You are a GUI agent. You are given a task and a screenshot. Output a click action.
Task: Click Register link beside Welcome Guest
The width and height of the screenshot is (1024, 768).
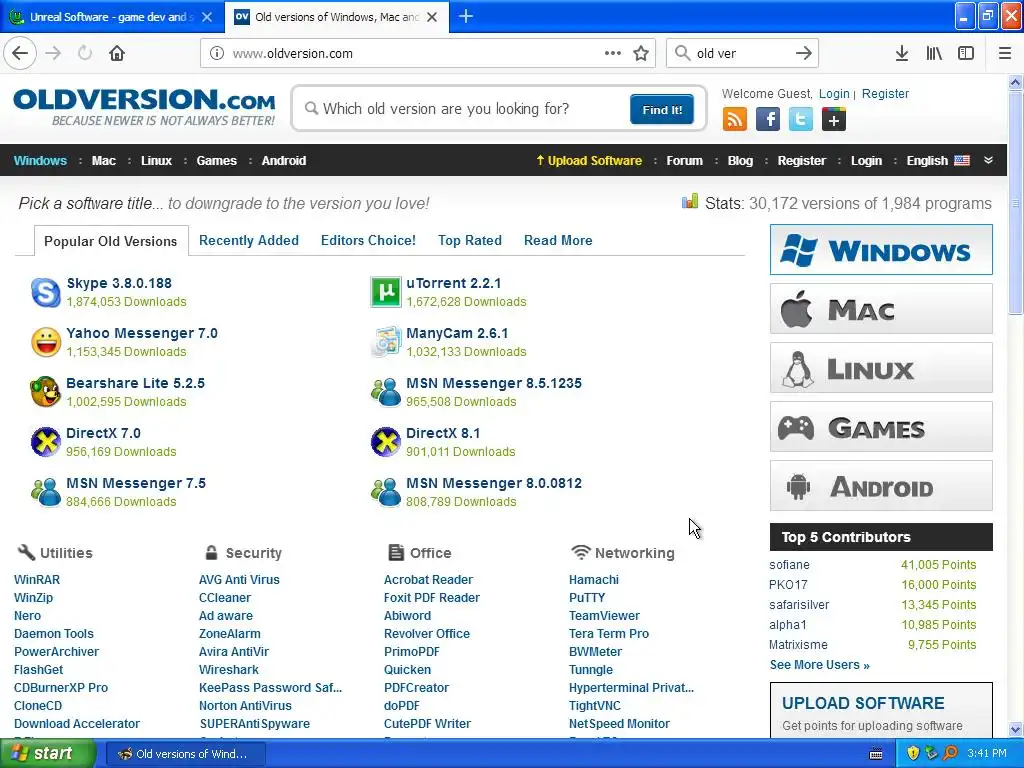pyautogui.click(x=885, y=93)
